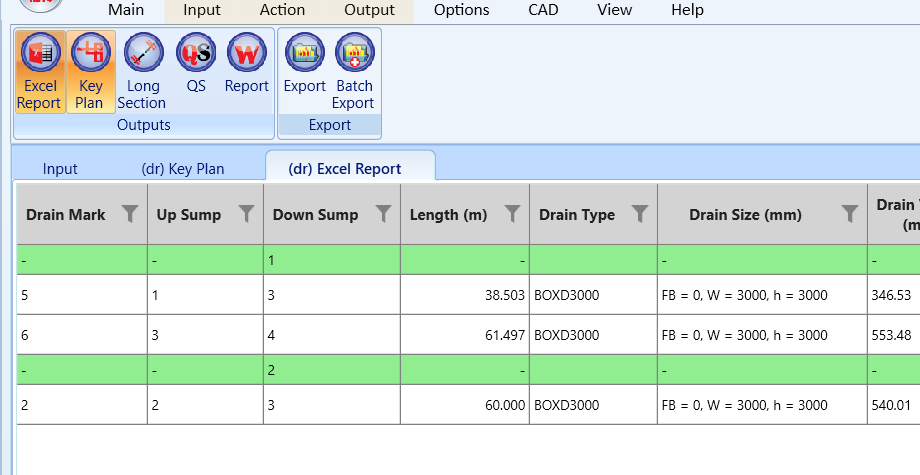This screenshot has width=920, height=475.
Task: Generate the Long Section drawing
Action: click(143, 72)
